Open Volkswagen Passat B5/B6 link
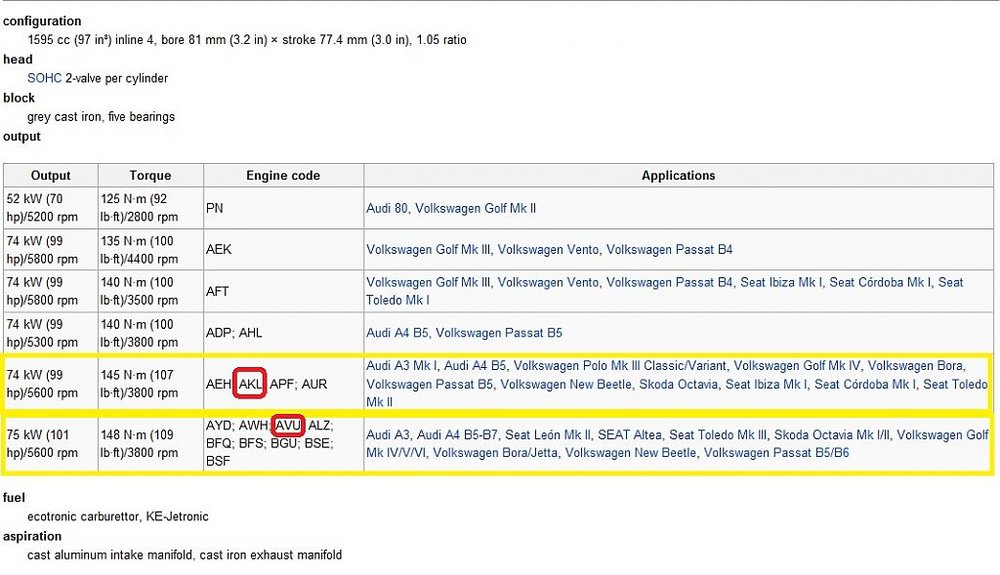The image size is (1000, 575). (776, 453)
